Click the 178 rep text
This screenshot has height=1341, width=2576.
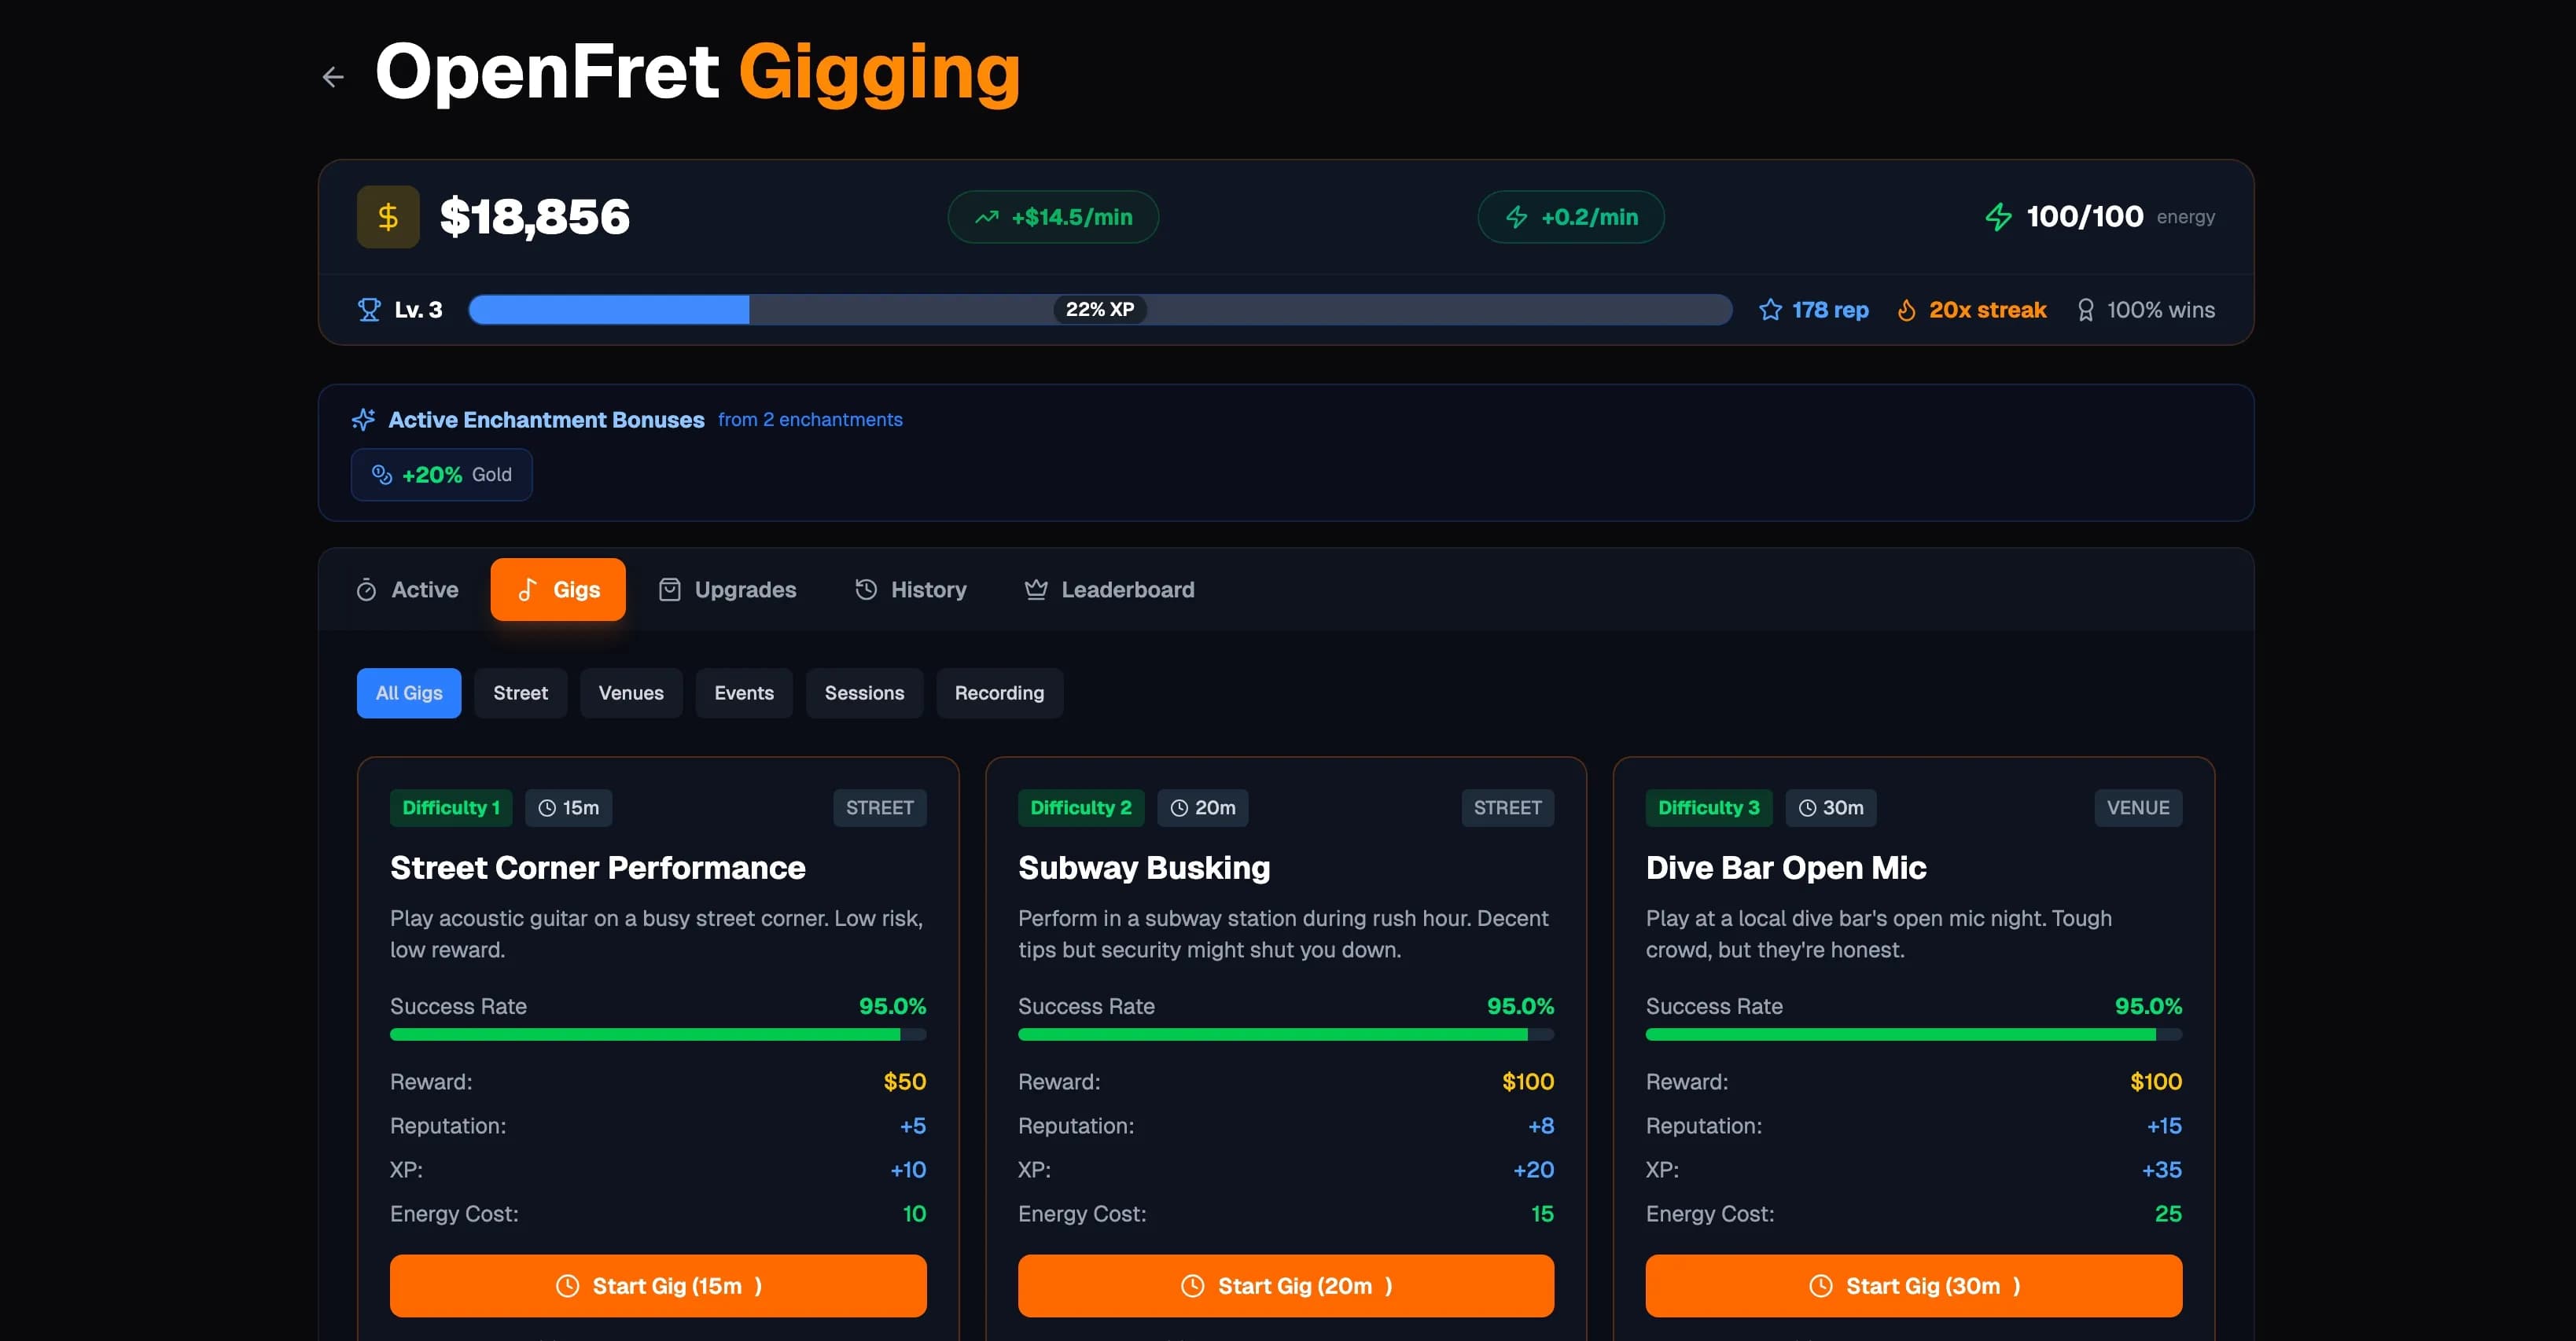[1830, 310]
